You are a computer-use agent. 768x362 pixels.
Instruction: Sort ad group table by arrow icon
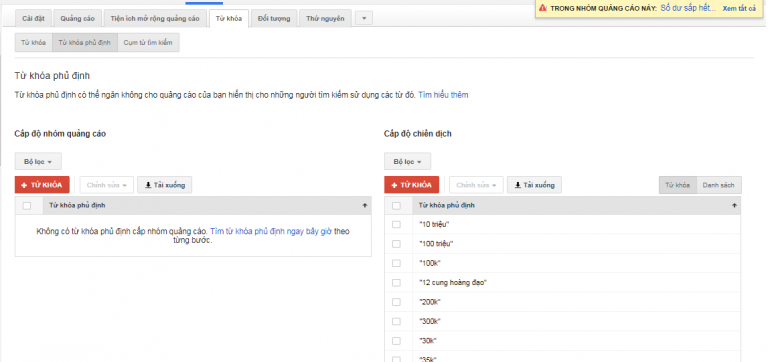click(365, 206)
